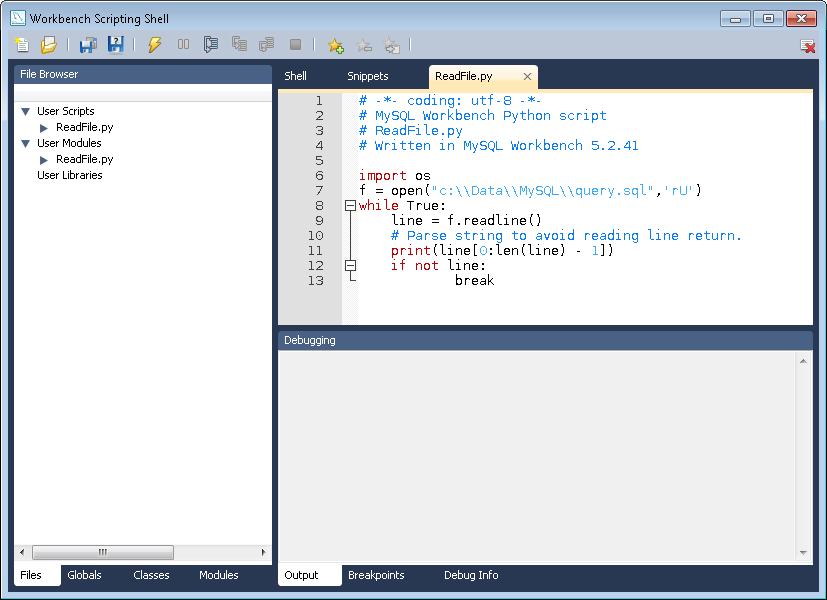
Task: Click the stop script square icon
Action: coord(295,45)
